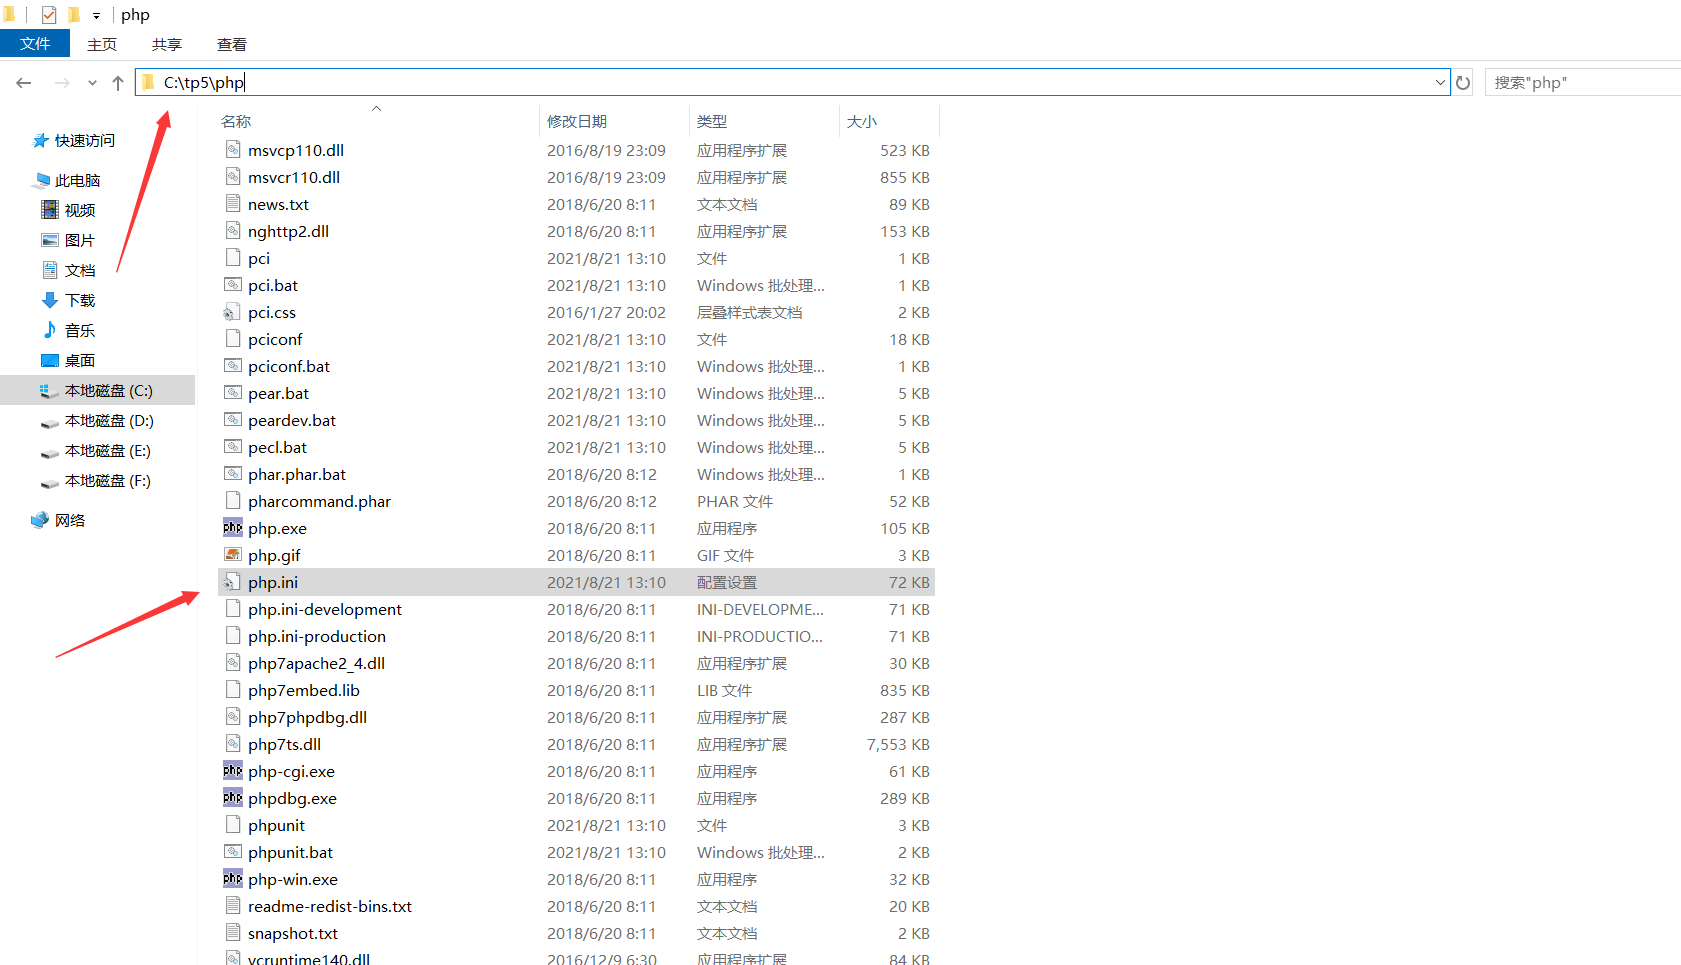Select 本地磁盘 (E:) in sidebar
The height and width of the screenshot is (965, 1681).
click(x=96, y=450)
